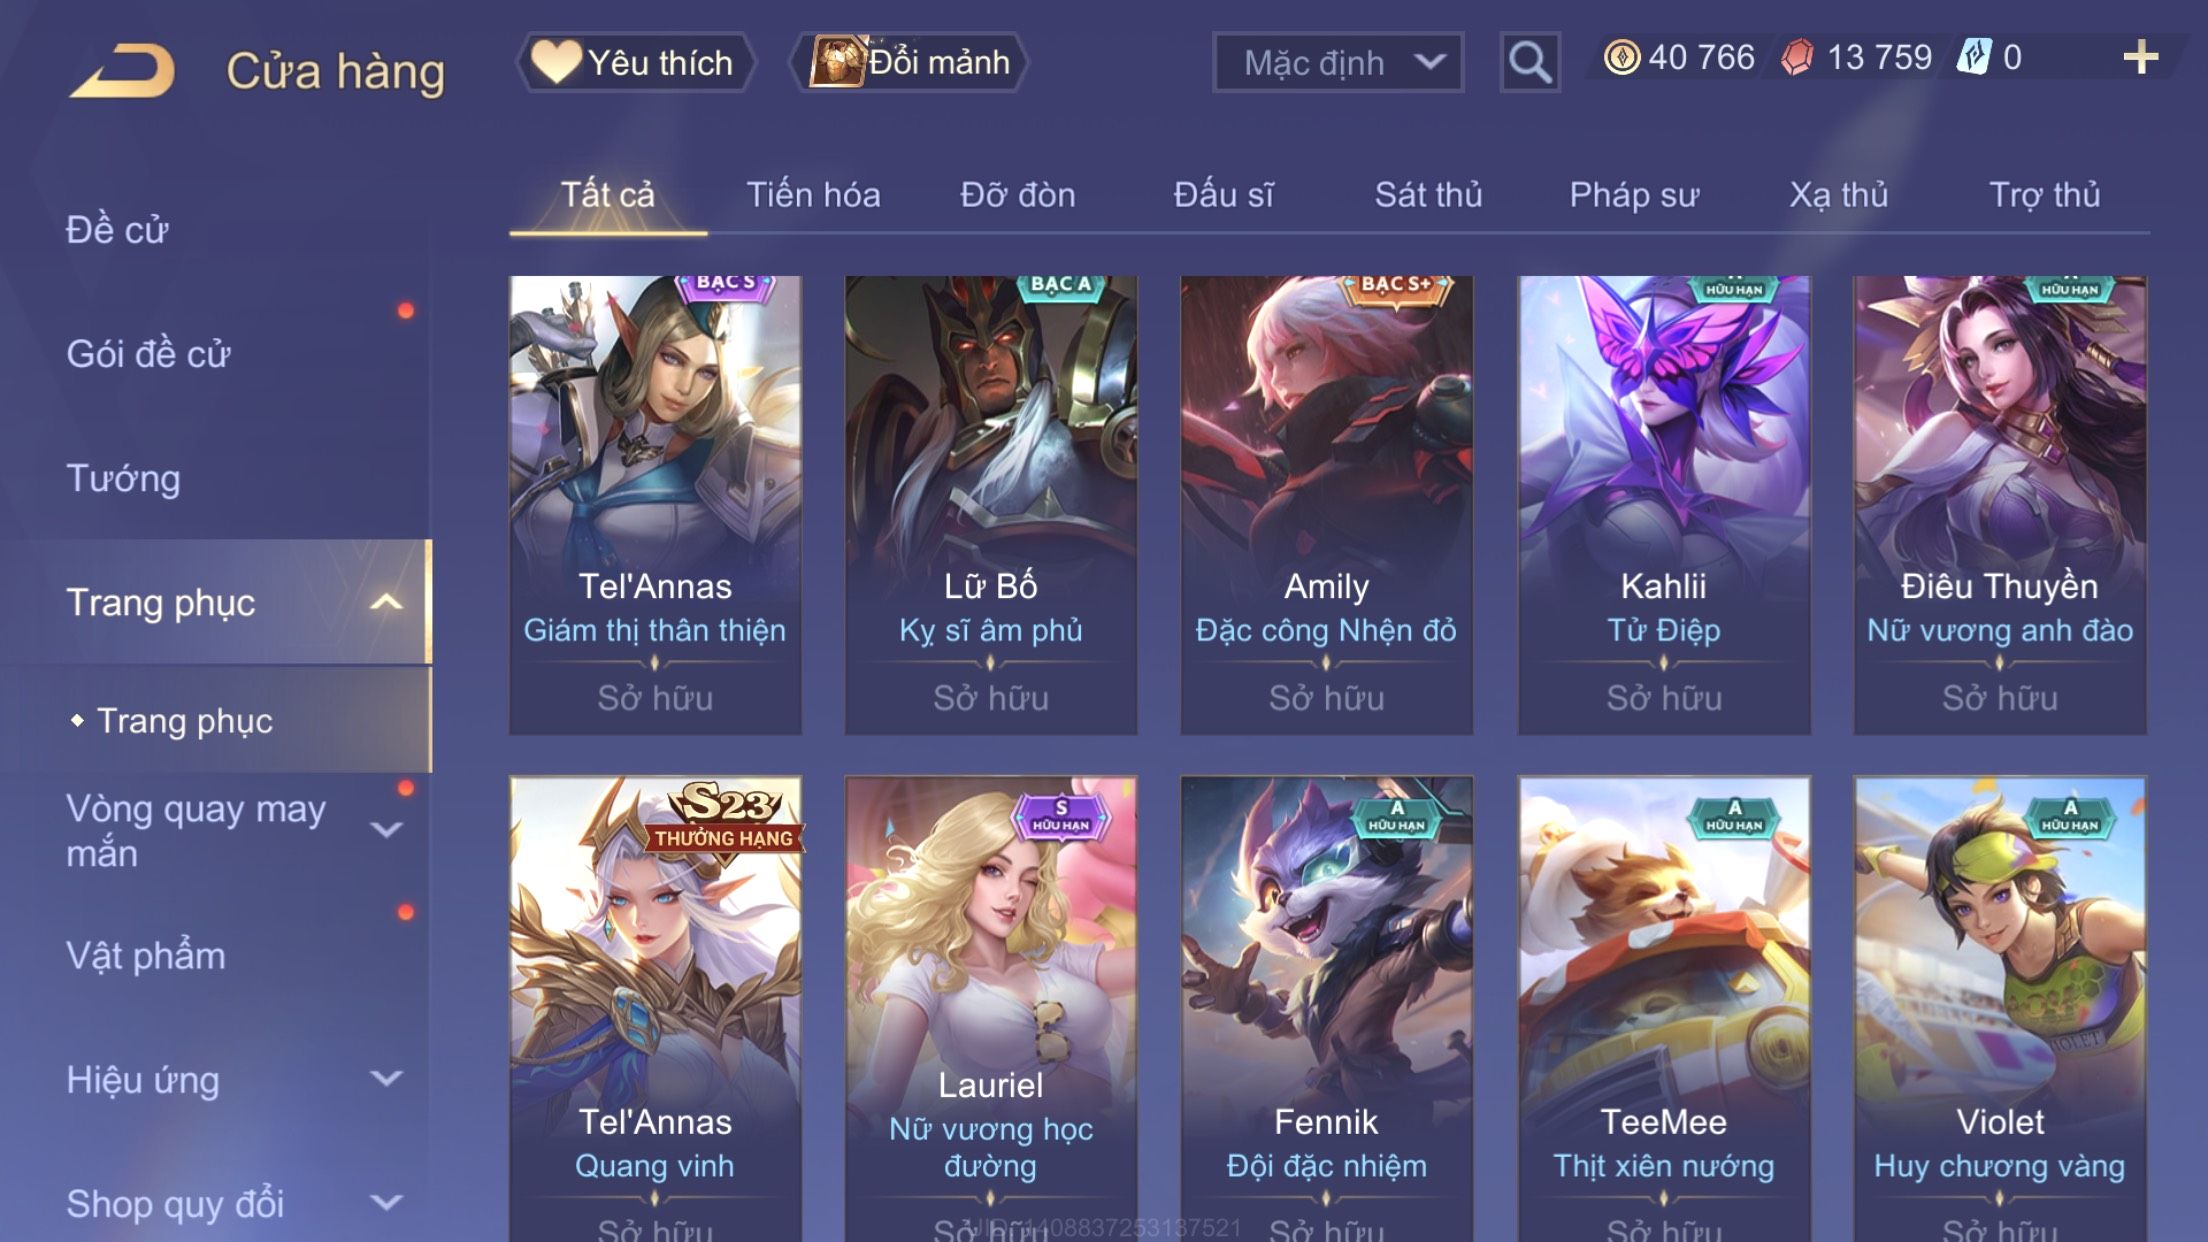Open the search magnifier icon
This screenshot has height=1242, width=2208.
(x=1529, y=62)
